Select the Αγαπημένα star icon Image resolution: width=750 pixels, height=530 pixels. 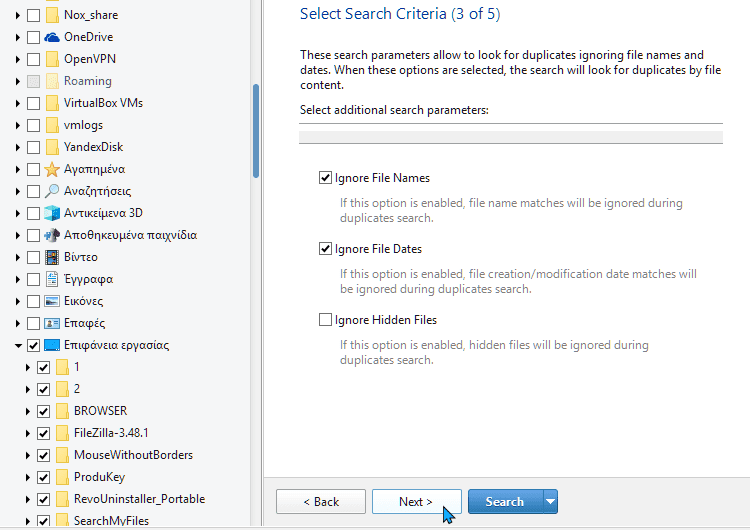click(52, 169)
